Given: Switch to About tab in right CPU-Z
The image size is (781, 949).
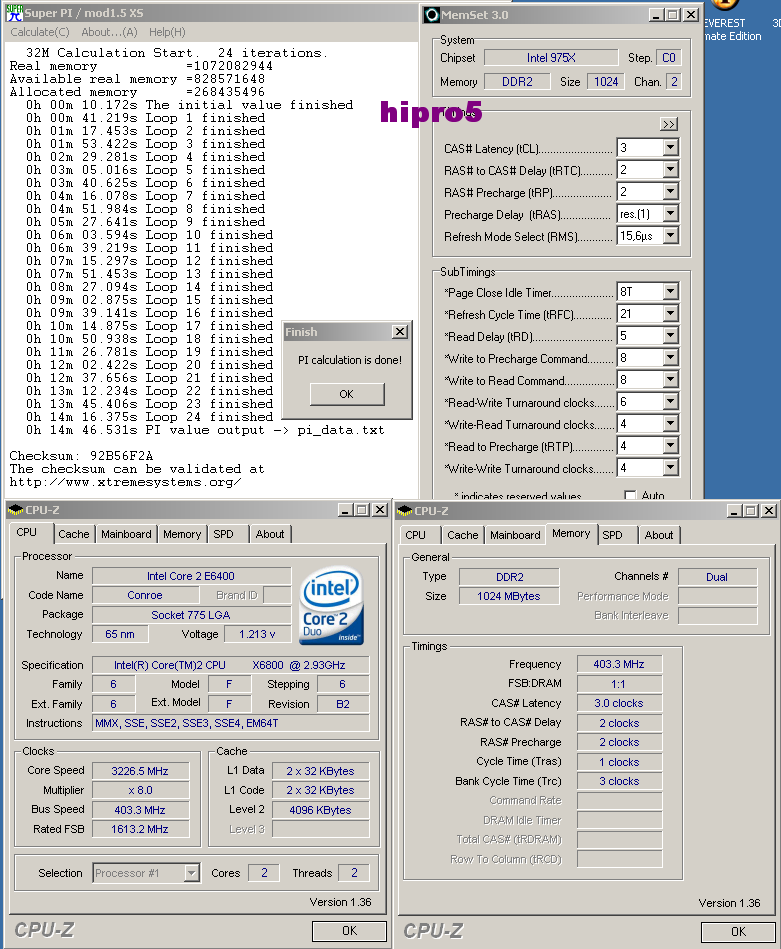Looking at the screenshot, I should point(659,535).
